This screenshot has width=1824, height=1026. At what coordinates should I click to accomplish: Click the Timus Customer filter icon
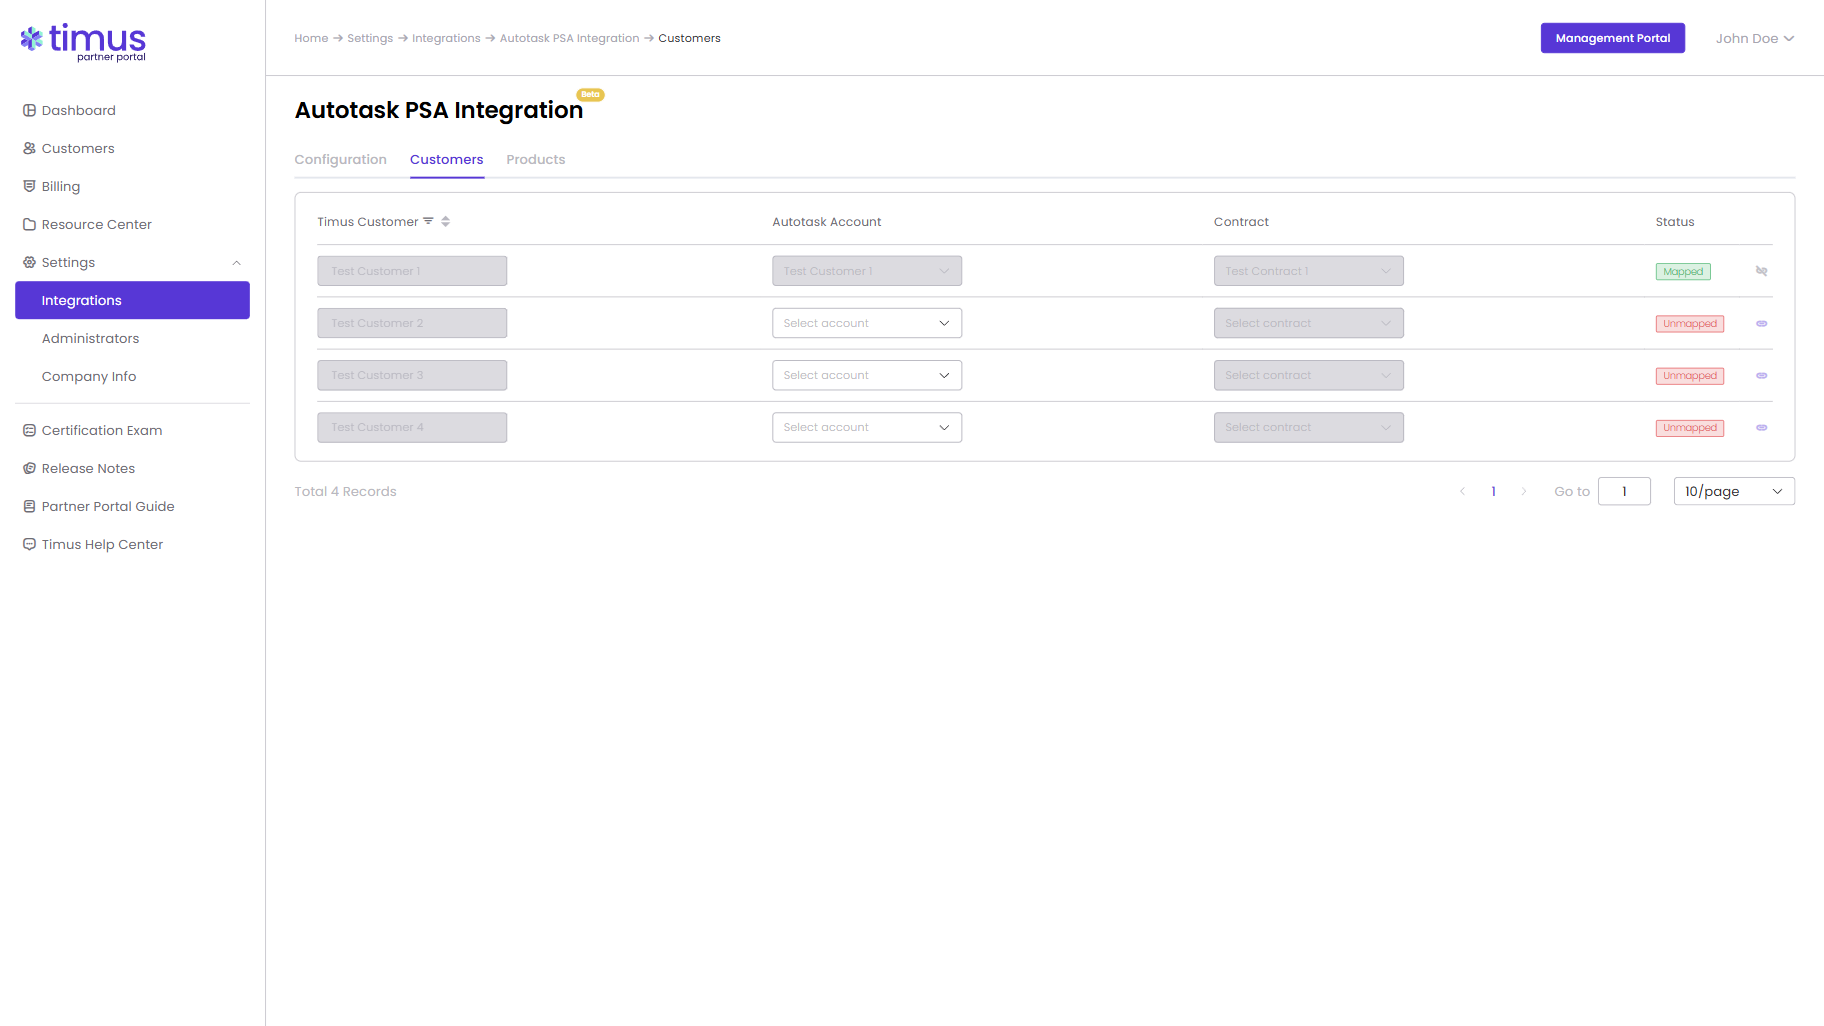coord(428,221)
